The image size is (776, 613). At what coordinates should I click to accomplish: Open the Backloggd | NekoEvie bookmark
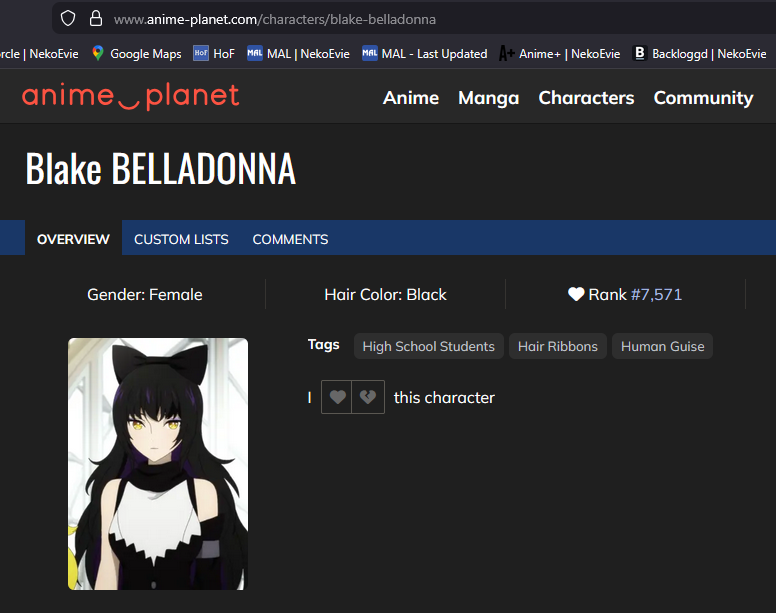699,53
